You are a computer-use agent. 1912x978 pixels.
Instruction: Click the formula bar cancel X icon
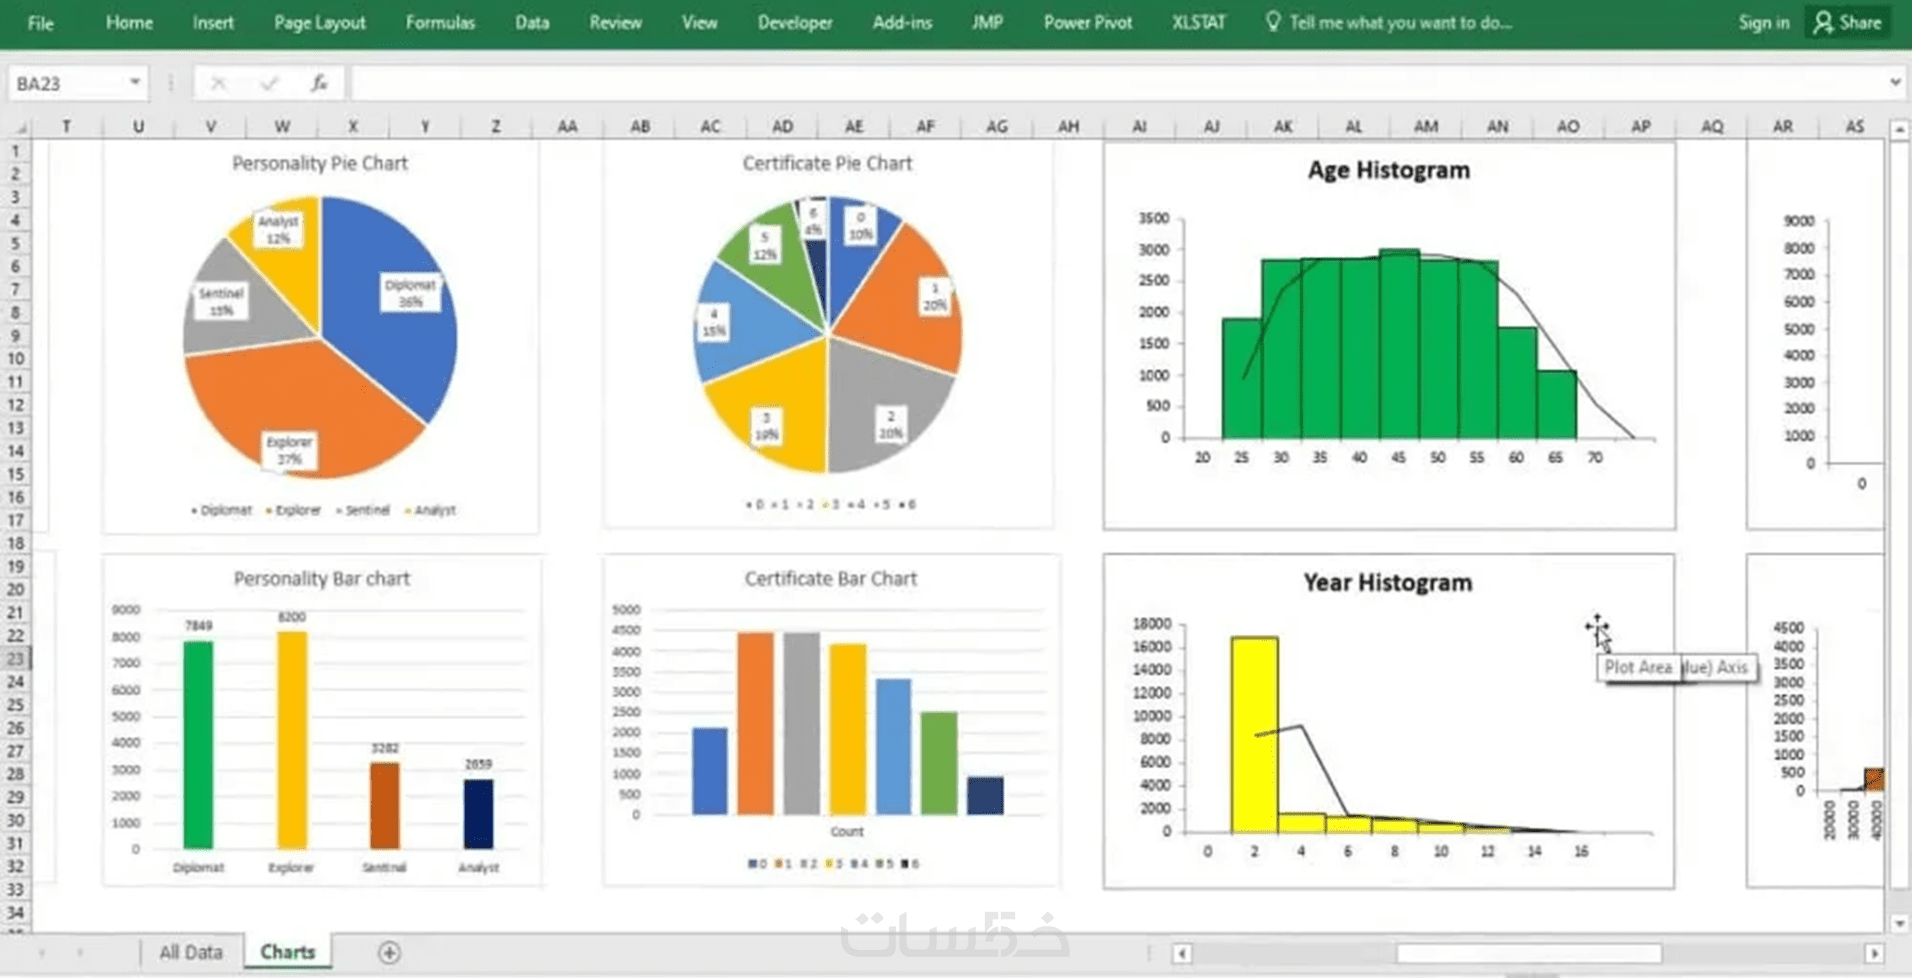(218, 84)
